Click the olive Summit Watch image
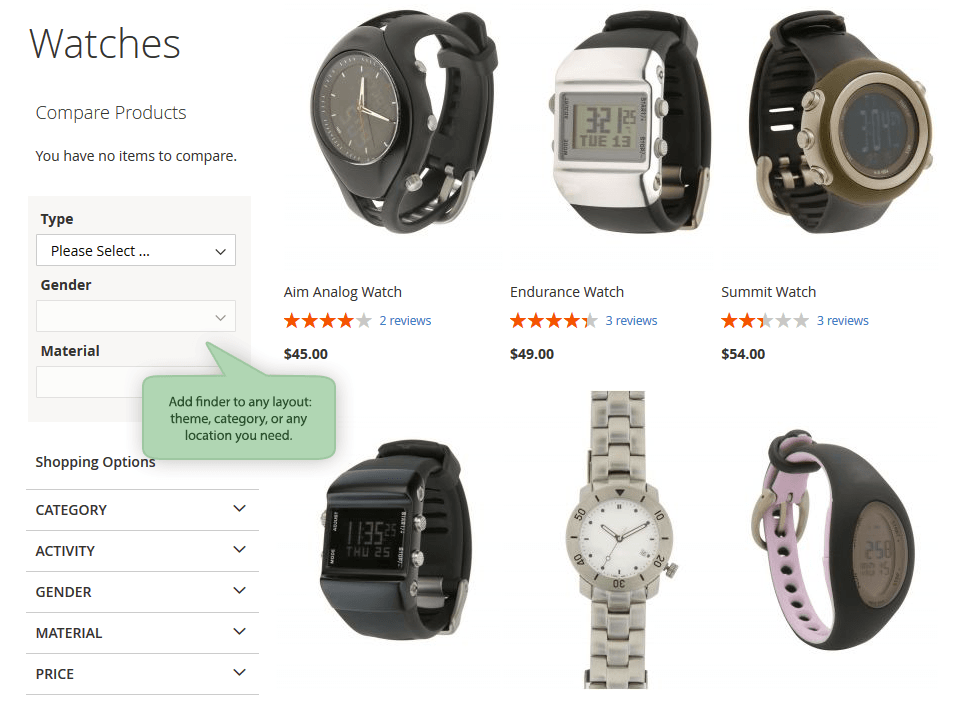The image size is (960, 704). pyautogui.click(x=842, y=122)
